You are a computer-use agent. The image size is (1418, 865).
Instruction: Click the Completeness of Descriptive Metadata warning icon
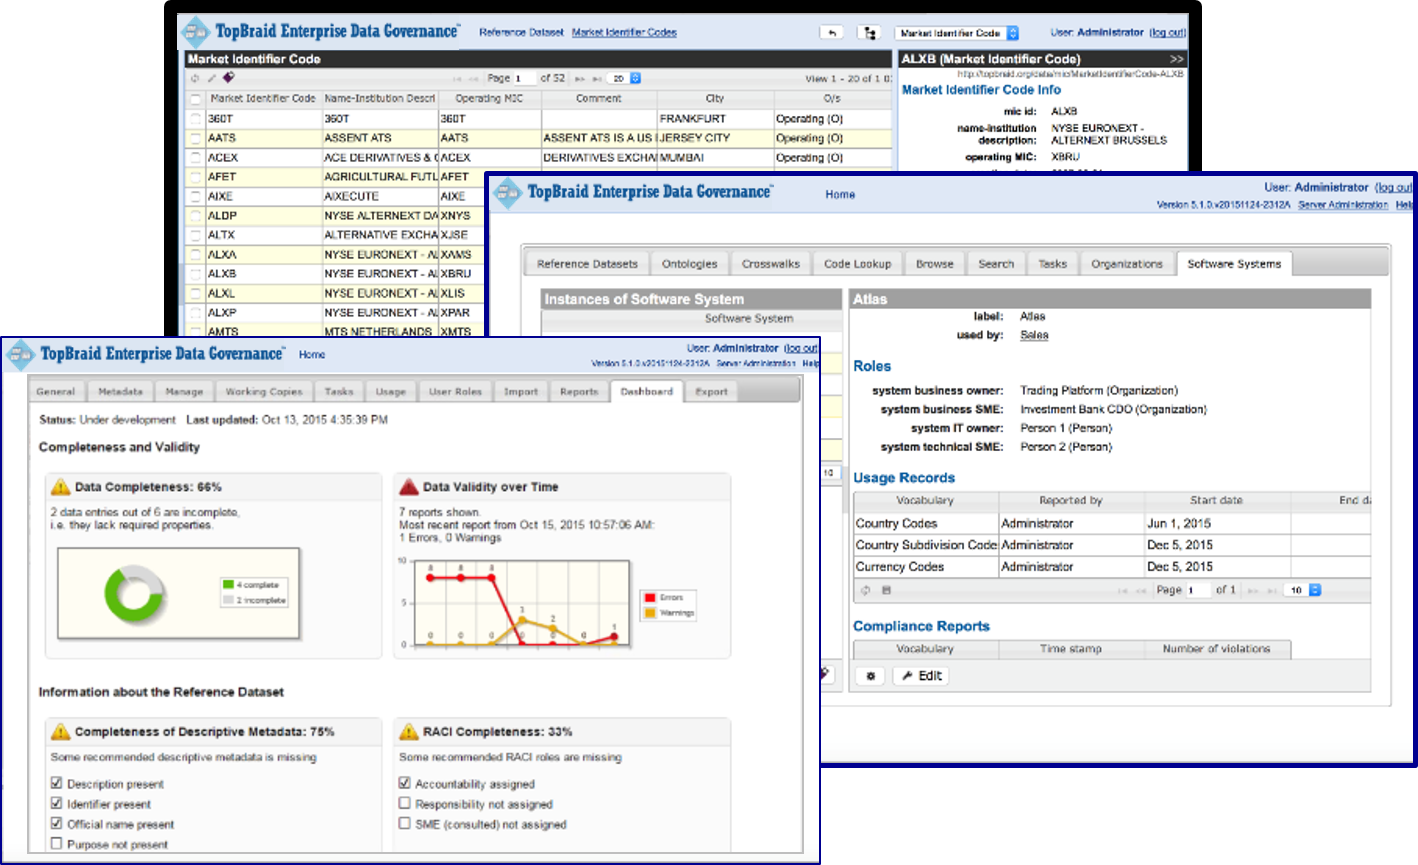(x=61, y=732)
